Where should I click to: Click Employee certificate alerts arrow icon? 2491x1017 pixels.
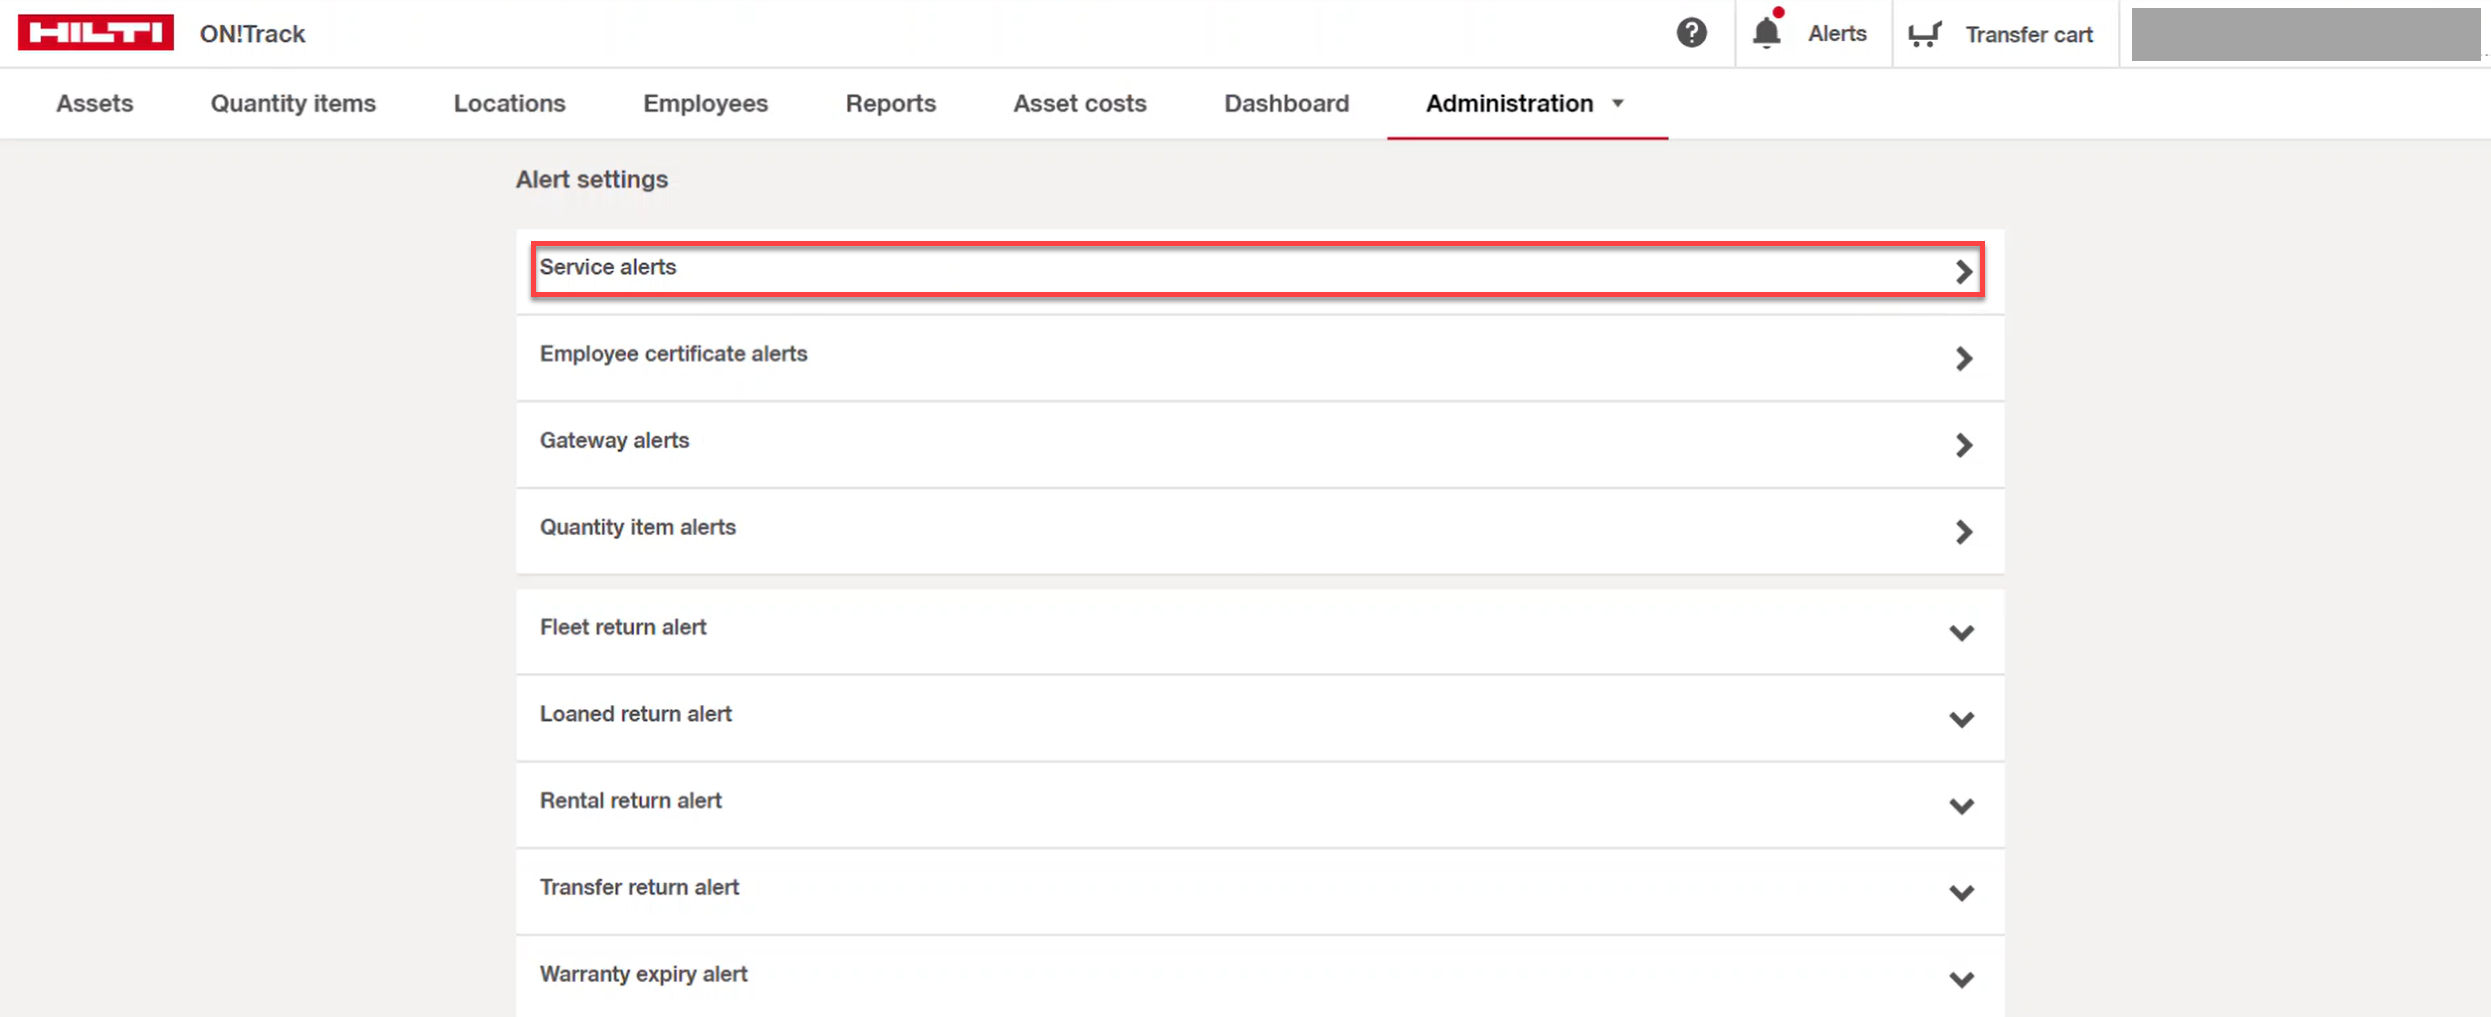coord(1963,358)
